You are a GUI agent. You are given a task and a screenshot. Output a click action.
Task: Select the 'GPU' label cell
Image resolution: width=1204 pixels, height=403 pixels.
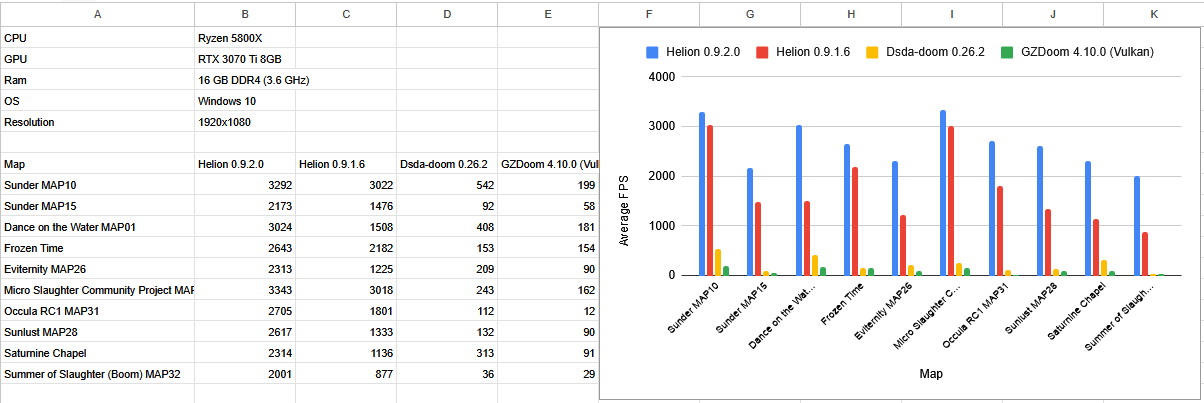[97, 58]
